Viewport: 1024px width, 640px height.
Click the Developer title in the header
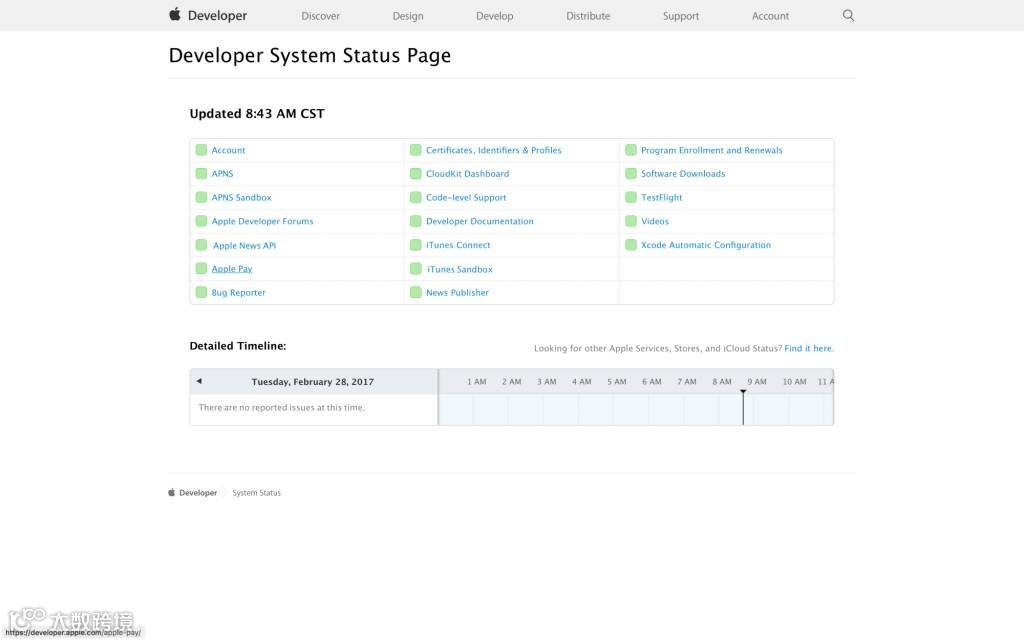217,16
